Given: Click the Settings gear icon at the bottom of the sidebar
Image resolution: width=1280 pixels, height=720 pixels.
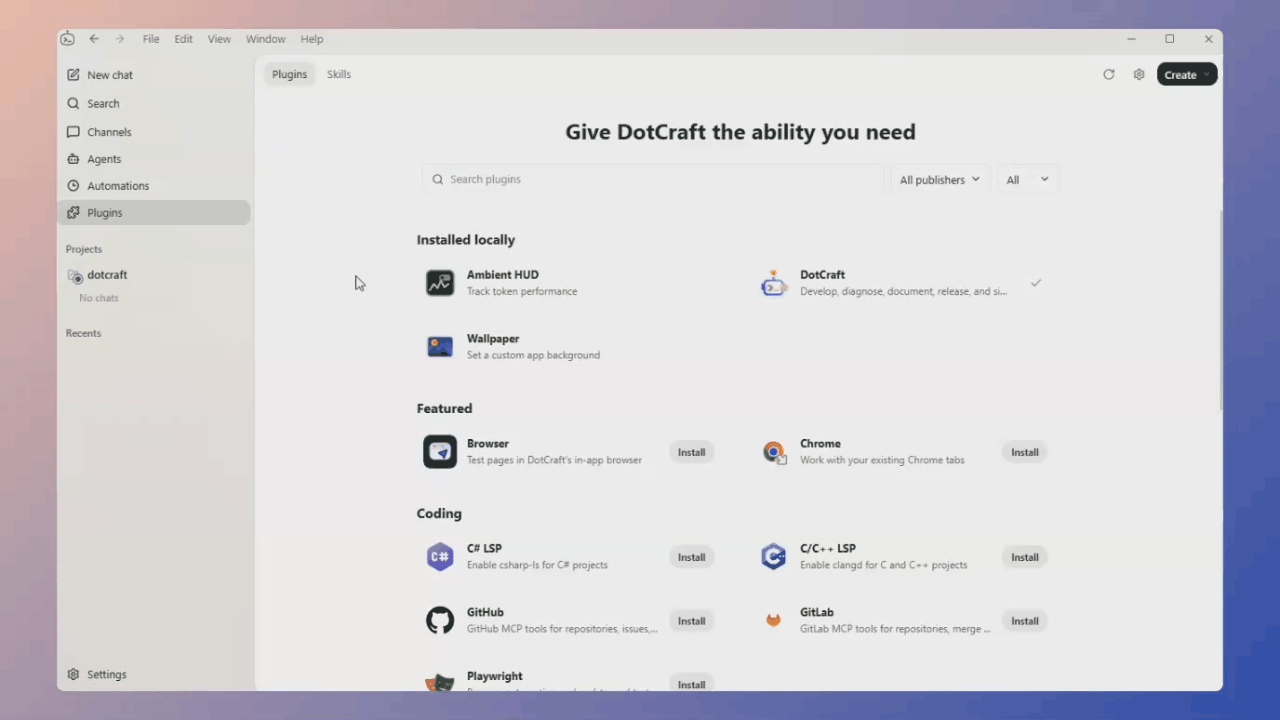Looking at the screenshot, I should click(73, 675).
